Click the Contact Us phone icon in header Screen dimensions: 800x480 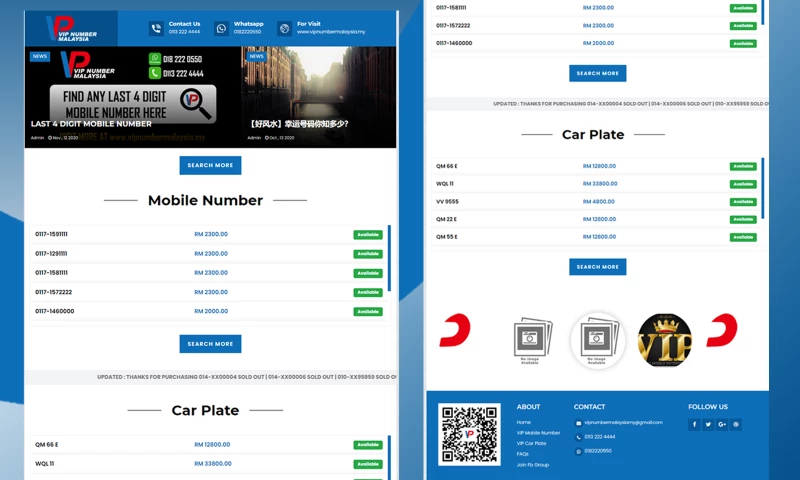click(156, 28)
